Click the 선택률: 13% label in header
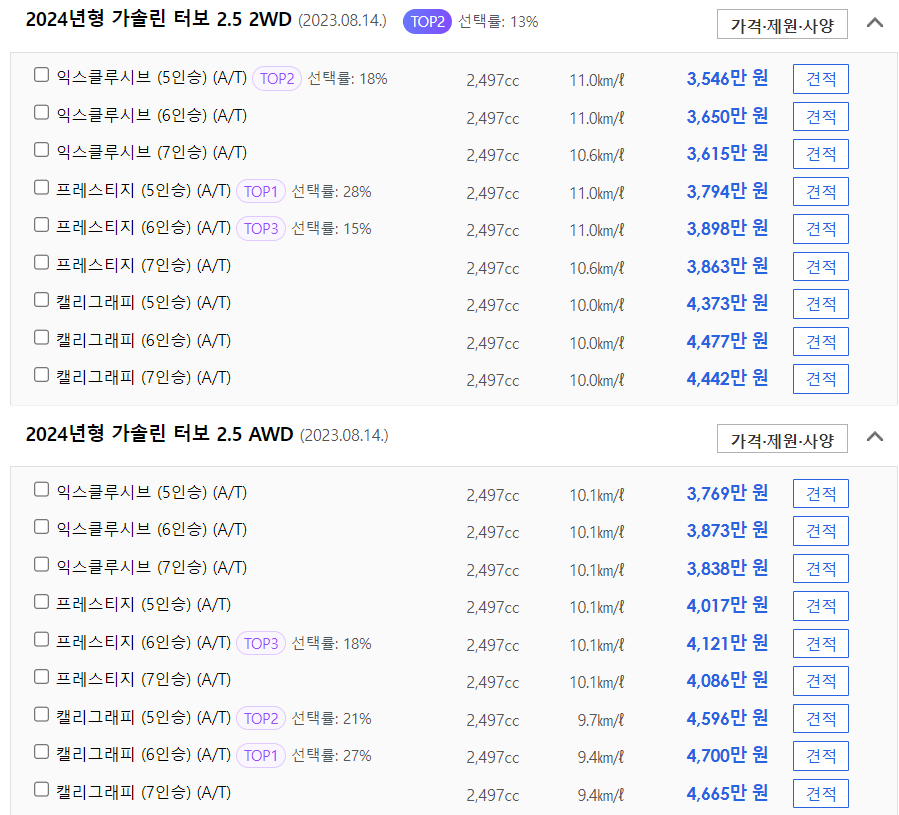Viewport: 899px width, 815px height. (498, 22)
